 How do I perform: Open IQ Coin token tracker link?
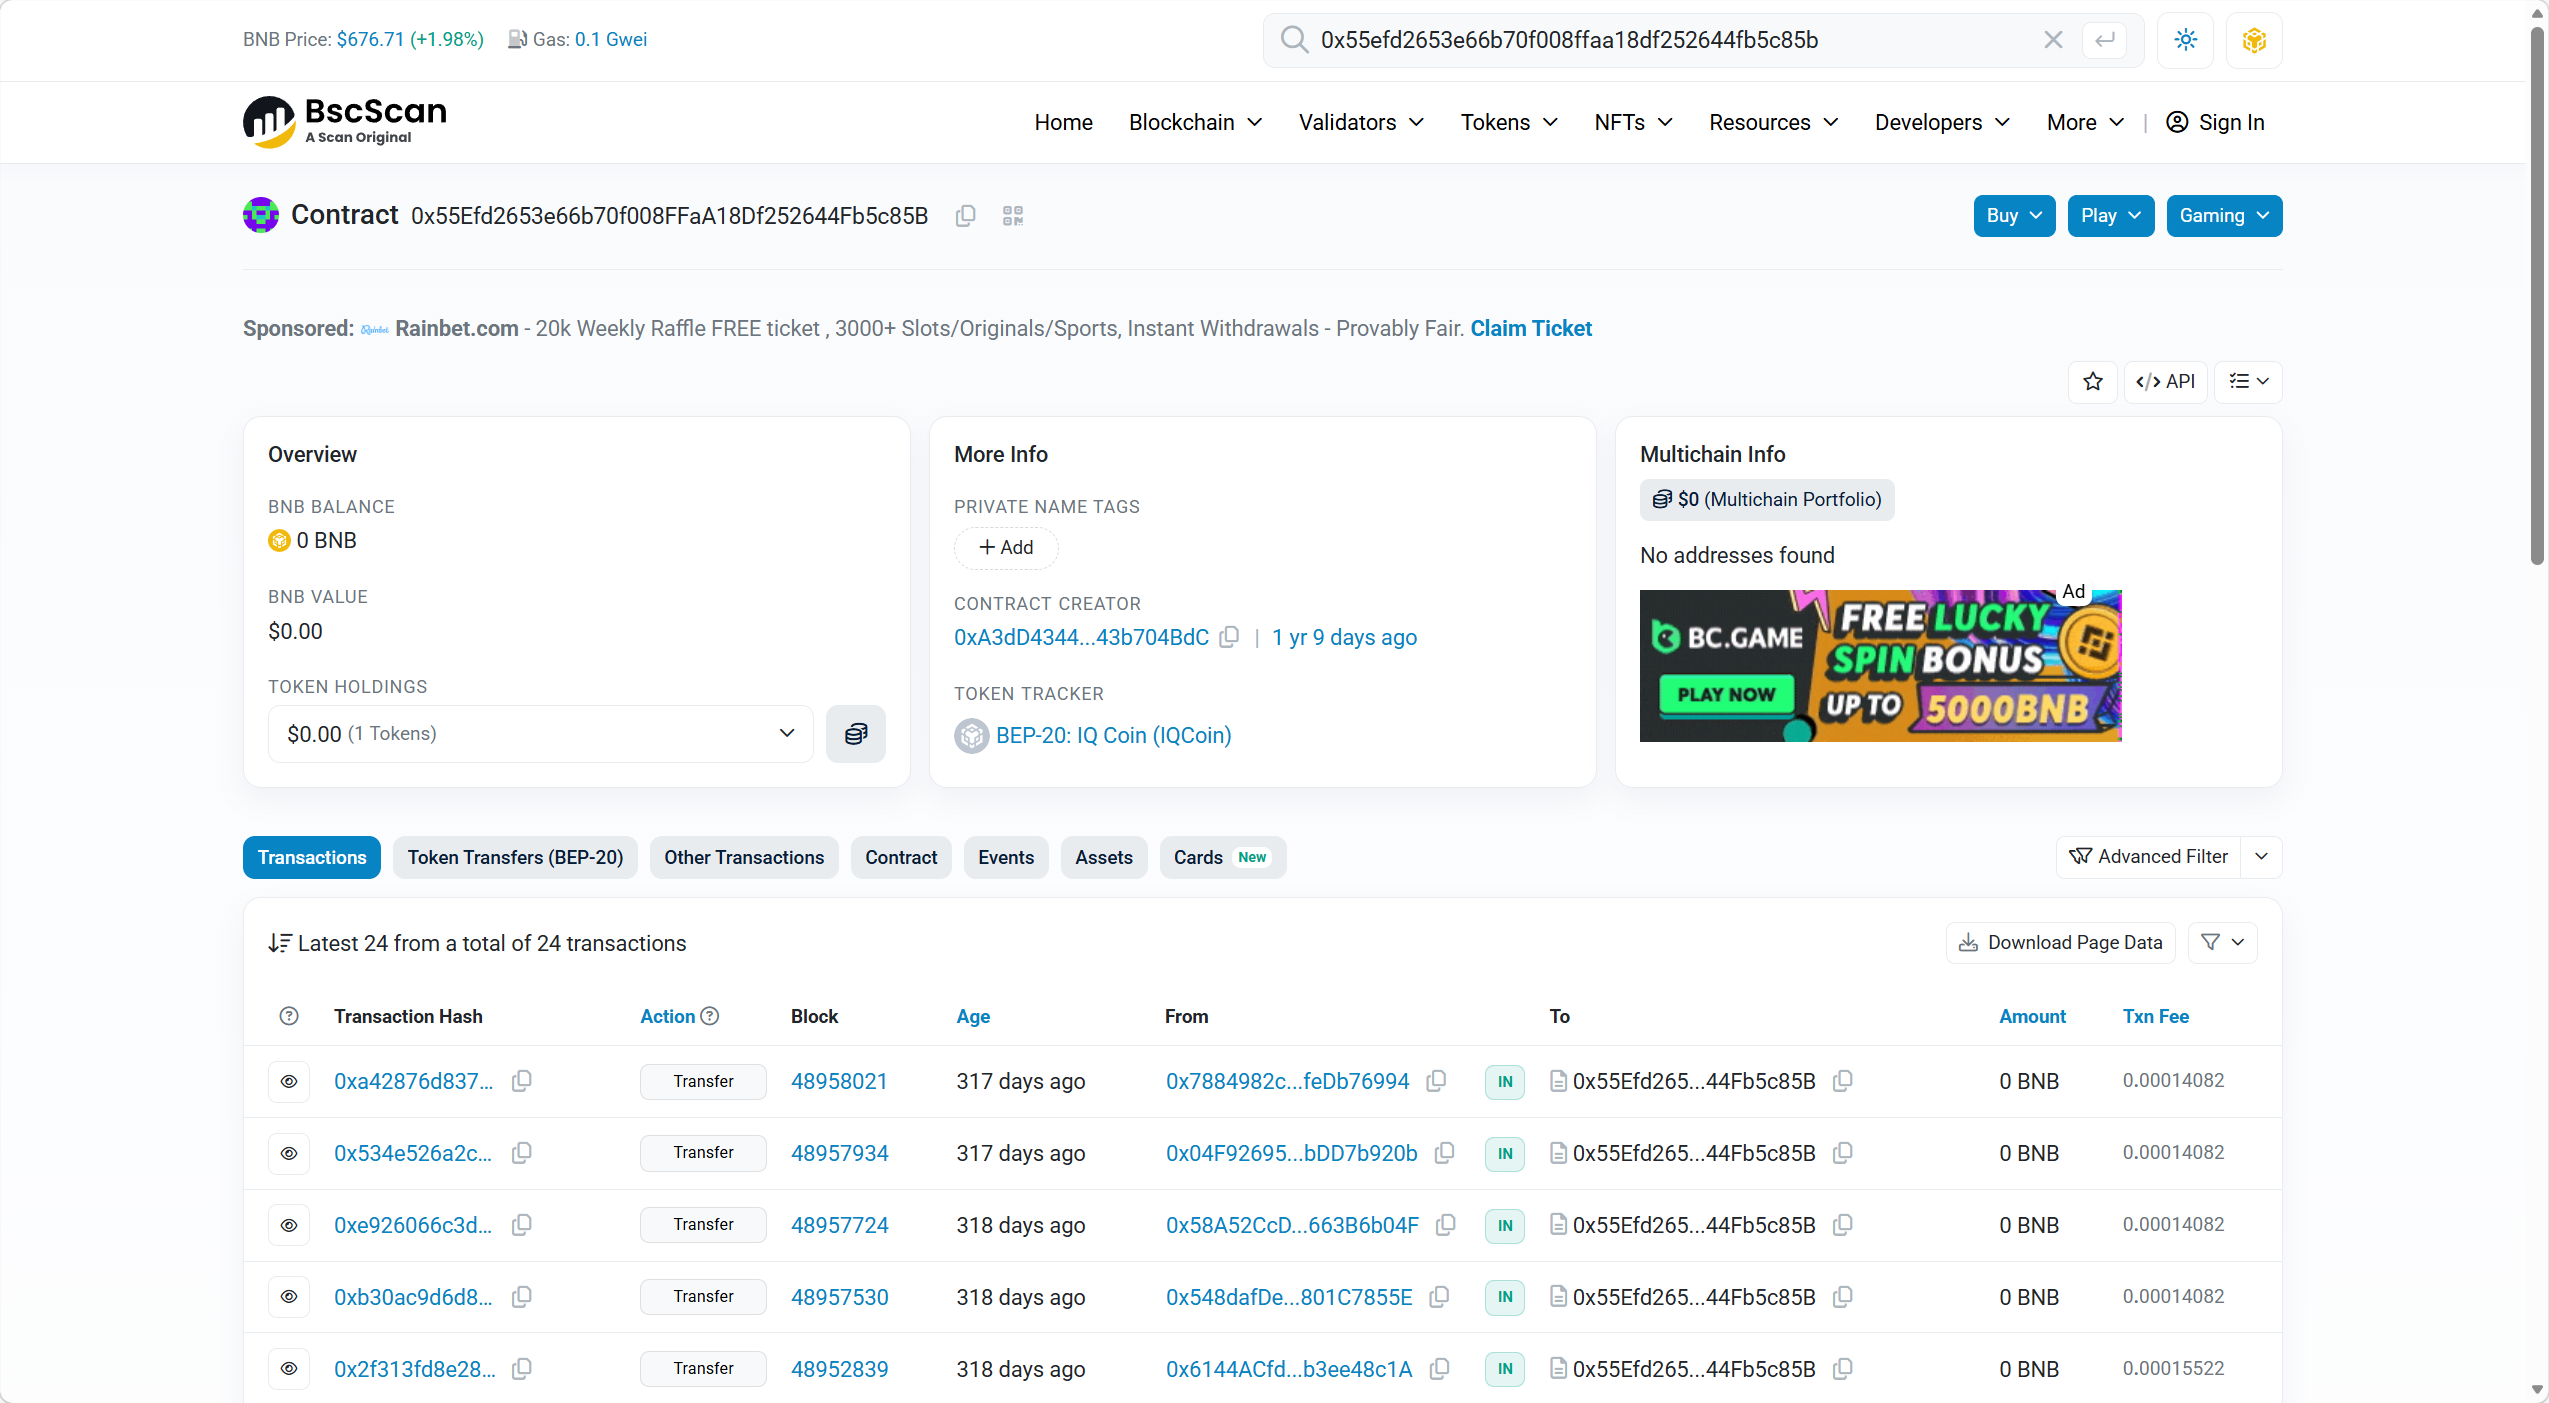coord(1113,735)
